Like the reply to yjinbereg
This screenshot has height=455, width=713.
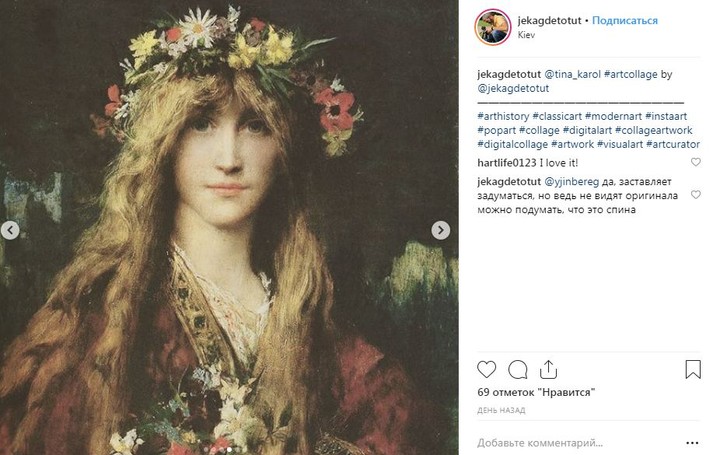pyautogui.click(x=696, y=181)
